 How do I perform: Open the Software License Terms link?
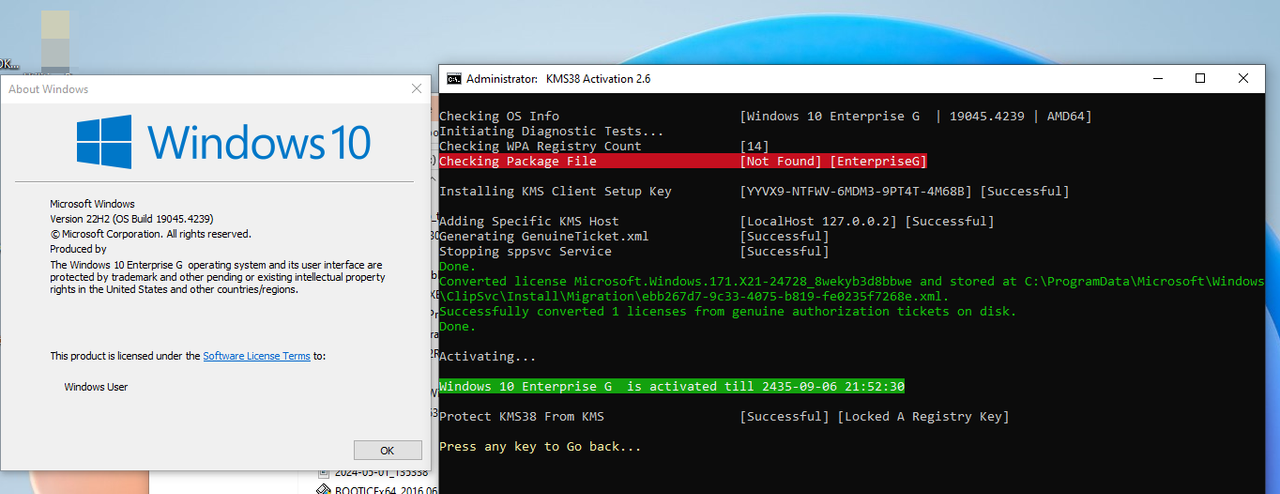coord(256,356)
